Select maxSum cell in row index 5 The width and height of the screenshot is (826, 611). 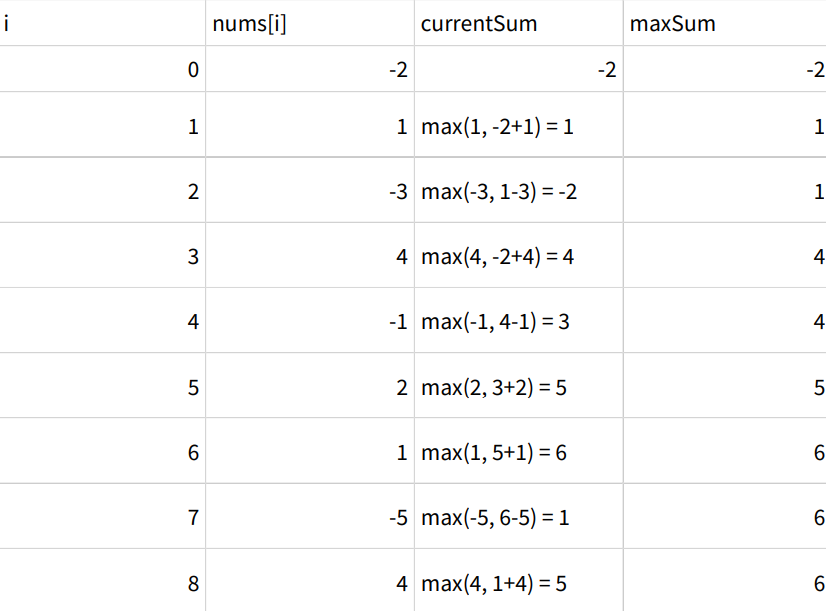724,387
